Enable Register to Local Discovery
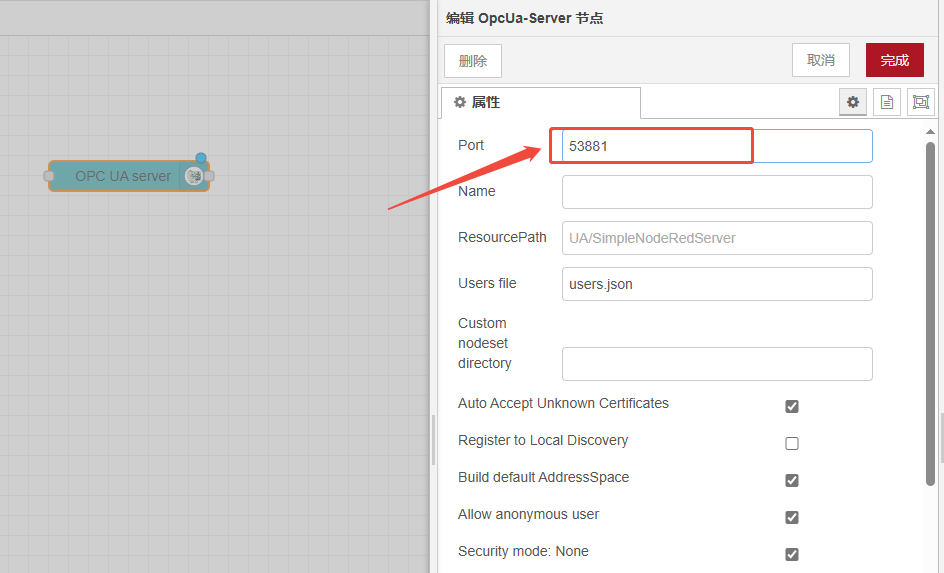Screen dimensions: 944x573 (792, 443)
